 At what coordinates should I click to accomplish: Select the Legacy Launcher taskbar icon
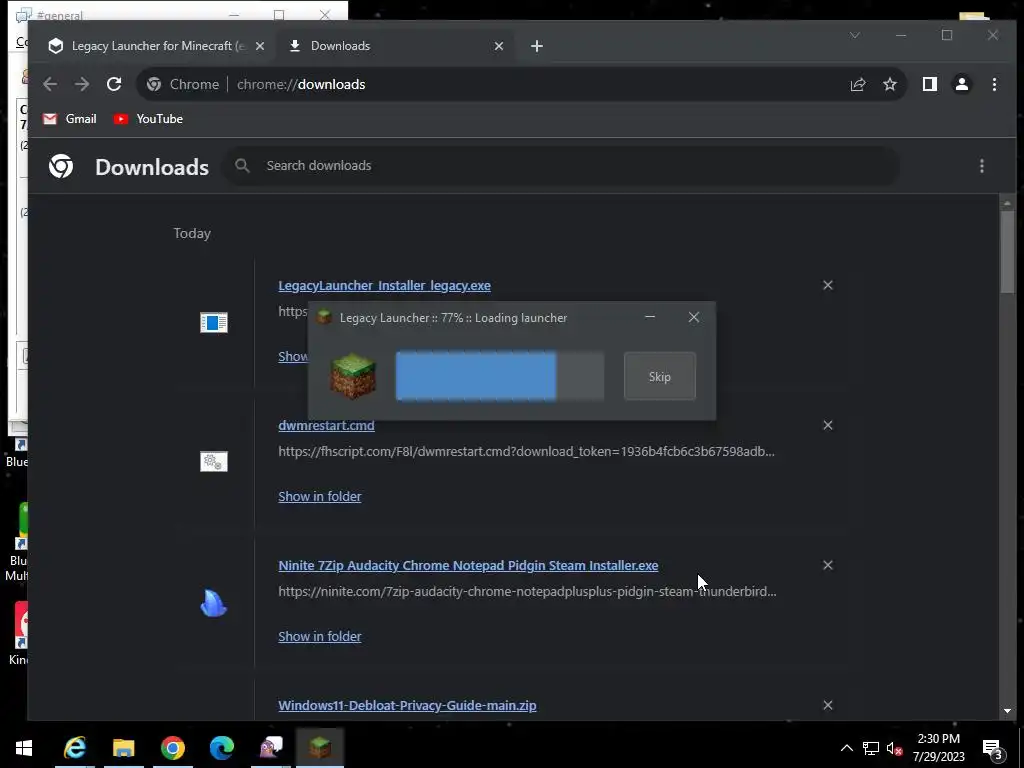click(320, 748)
